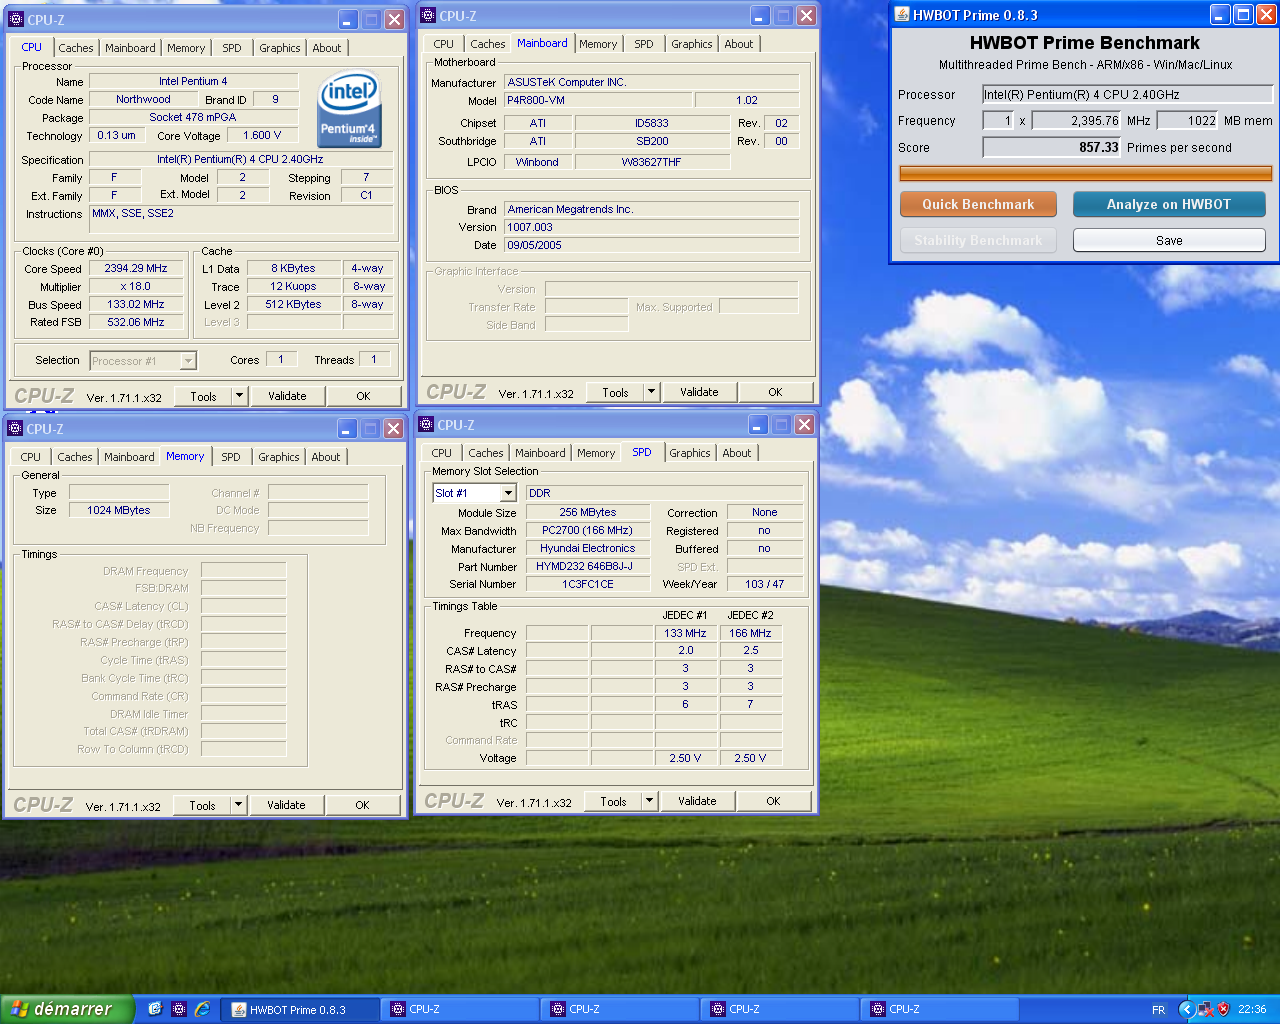Click the 2,395.76 MHz frequency field

point(1077,120)
